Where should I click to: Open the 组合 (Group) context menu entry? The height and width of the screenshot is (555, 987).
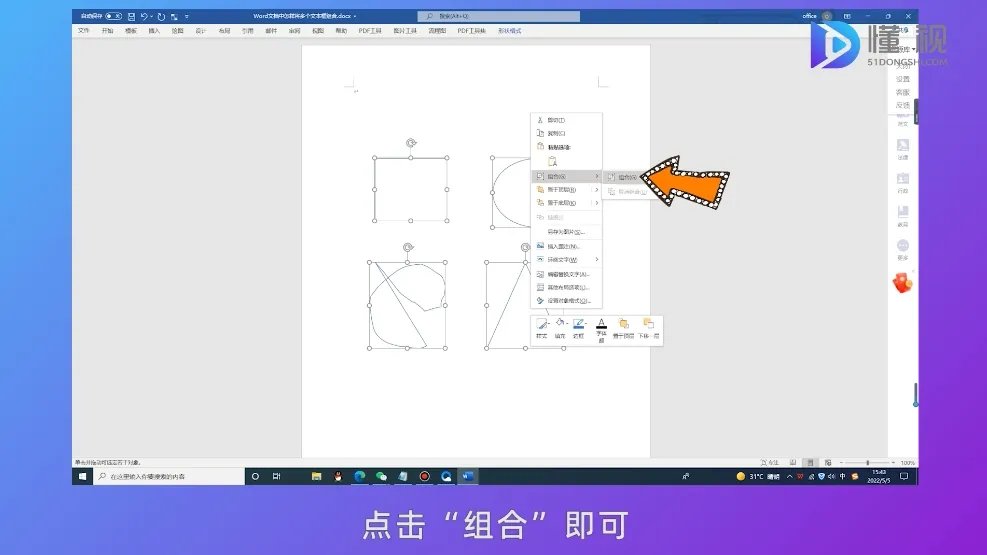(567, 176)
